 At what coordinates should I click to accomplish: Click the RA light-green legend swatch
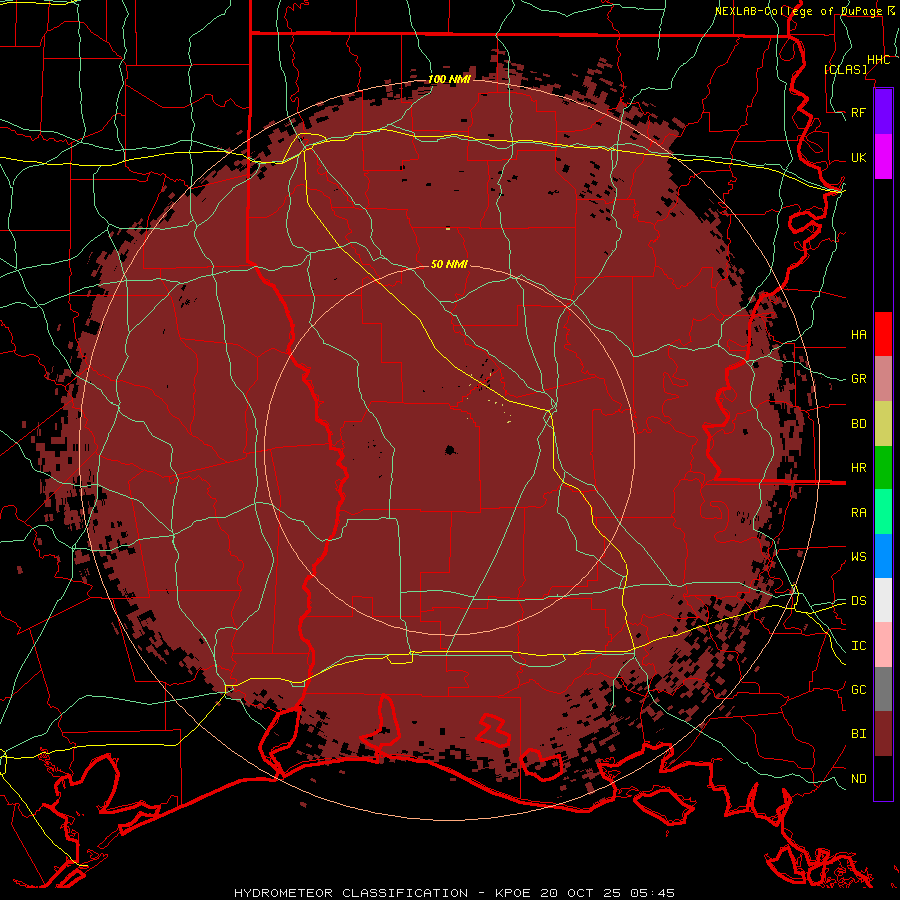point(883,512)
